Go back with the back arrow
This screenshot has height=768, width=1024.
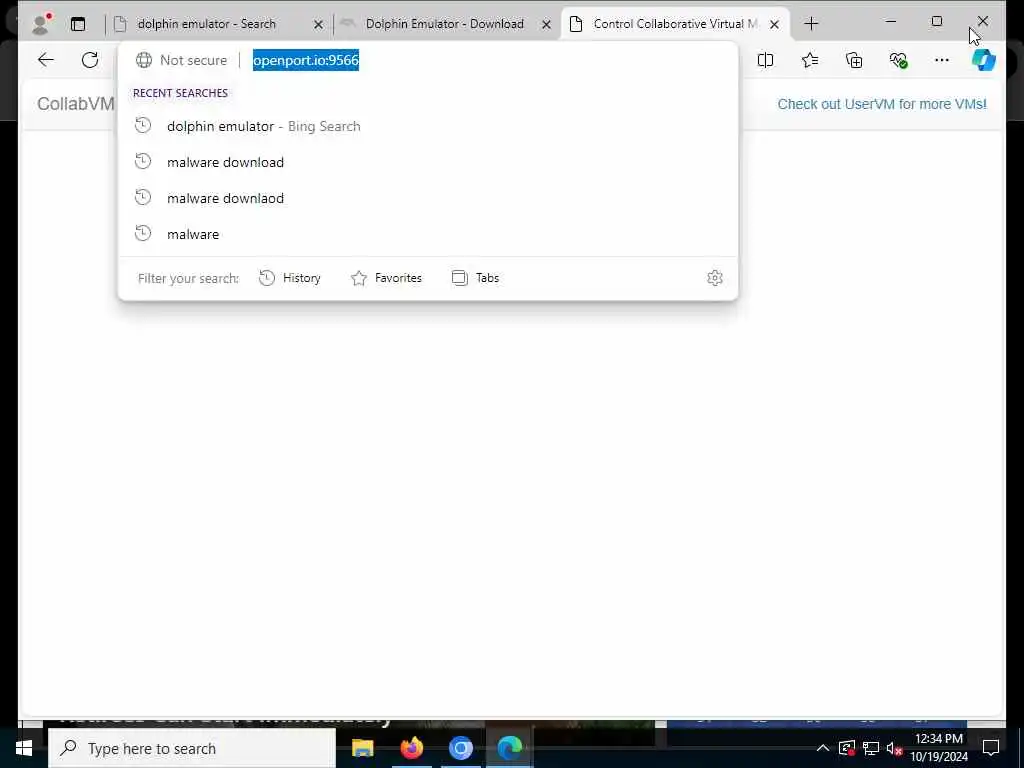(x=46, y=60)
